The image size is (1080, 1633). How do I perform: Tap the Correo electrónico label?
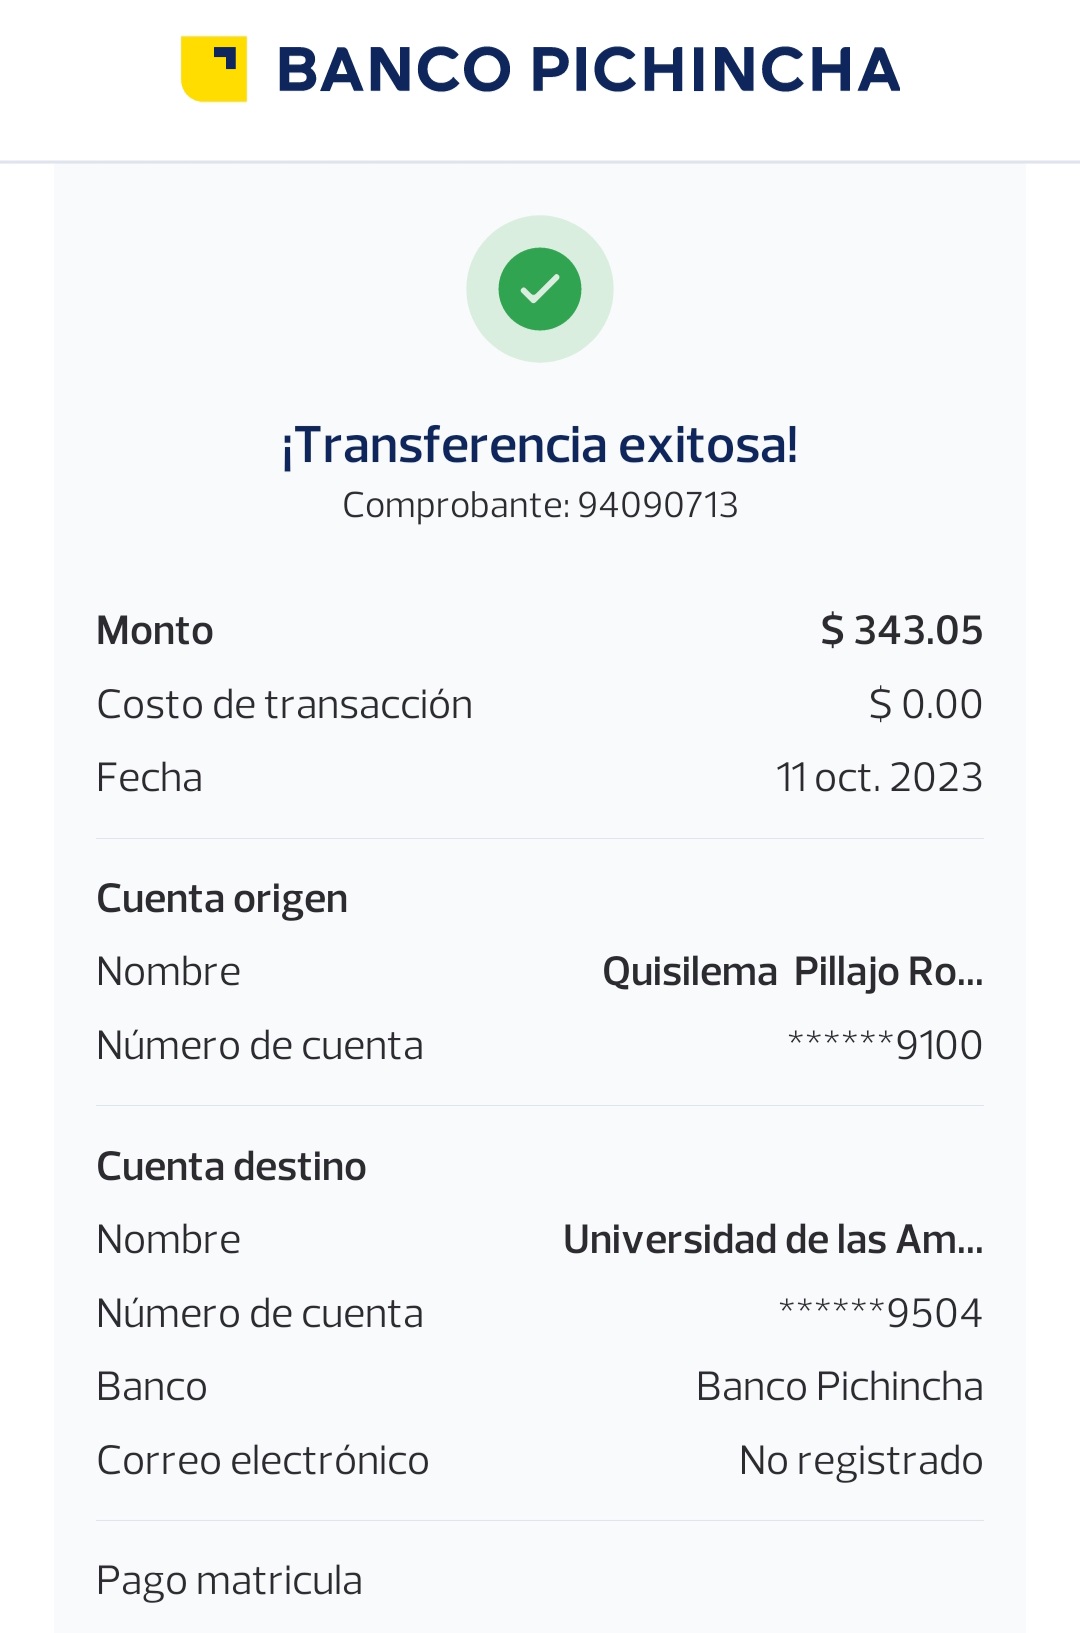click(262, 1461)
